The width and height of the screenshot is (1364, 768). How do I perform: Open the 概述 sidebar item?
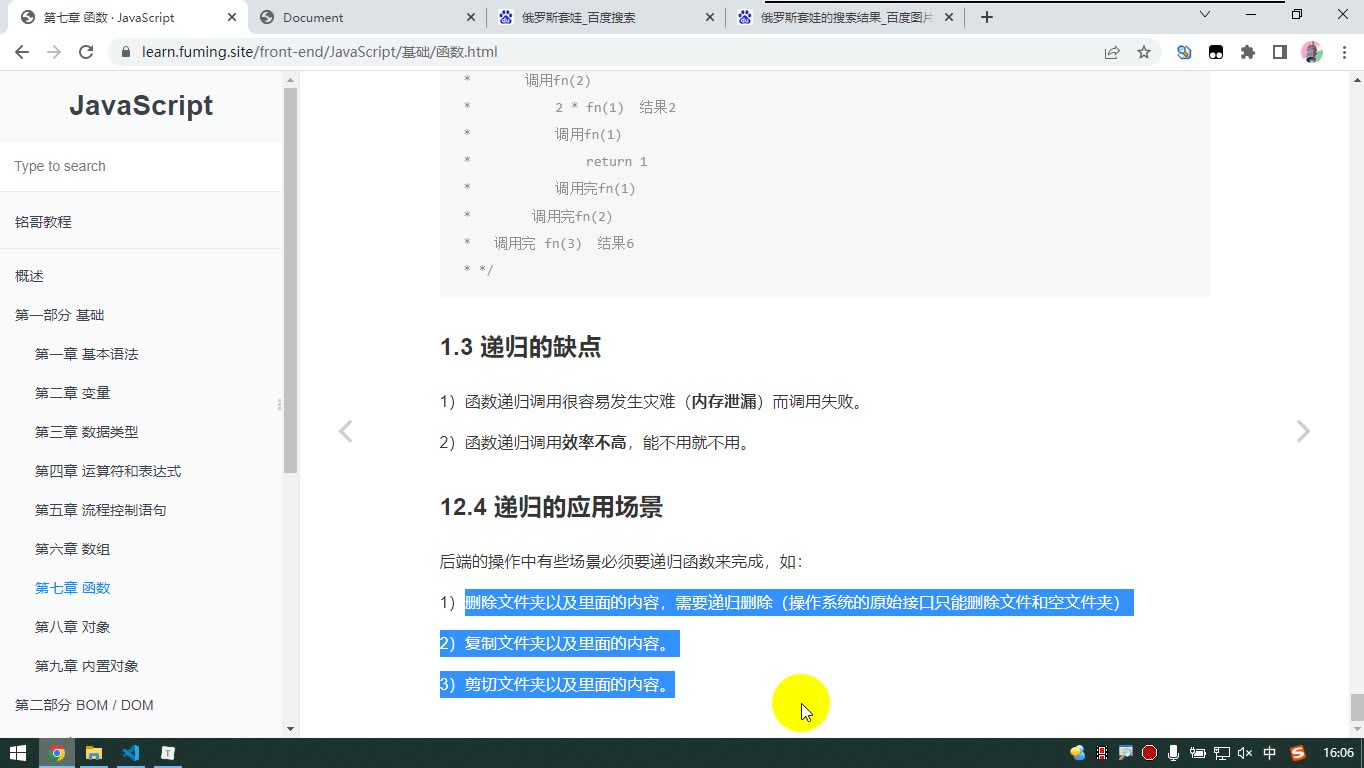[29, 276]
